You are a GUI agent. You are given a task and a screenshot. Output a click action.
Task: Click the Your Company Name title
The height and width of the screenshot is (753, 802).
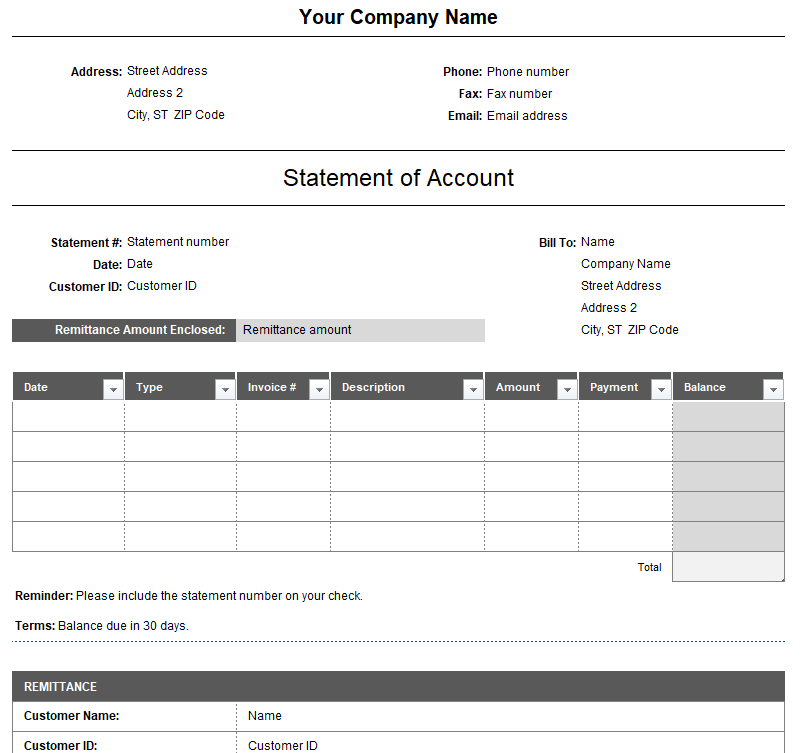[x=398, y=17]
